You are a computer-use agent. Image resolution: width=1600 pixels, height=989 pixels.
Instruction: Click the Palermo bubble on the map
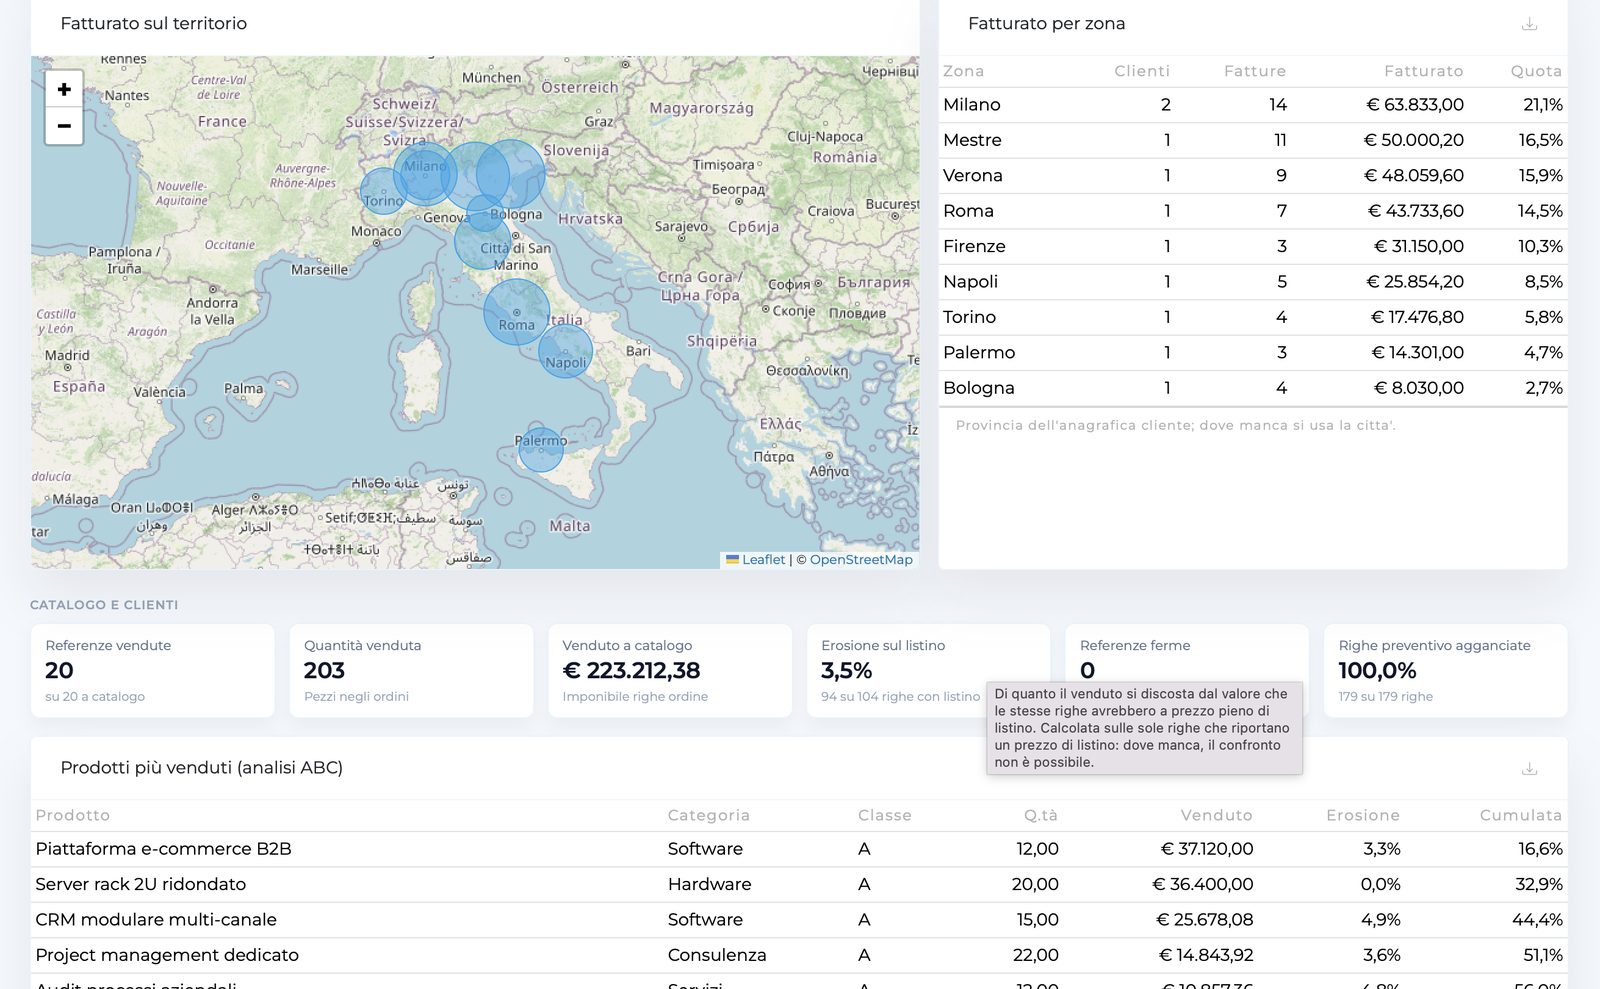[x=541, y=449]
